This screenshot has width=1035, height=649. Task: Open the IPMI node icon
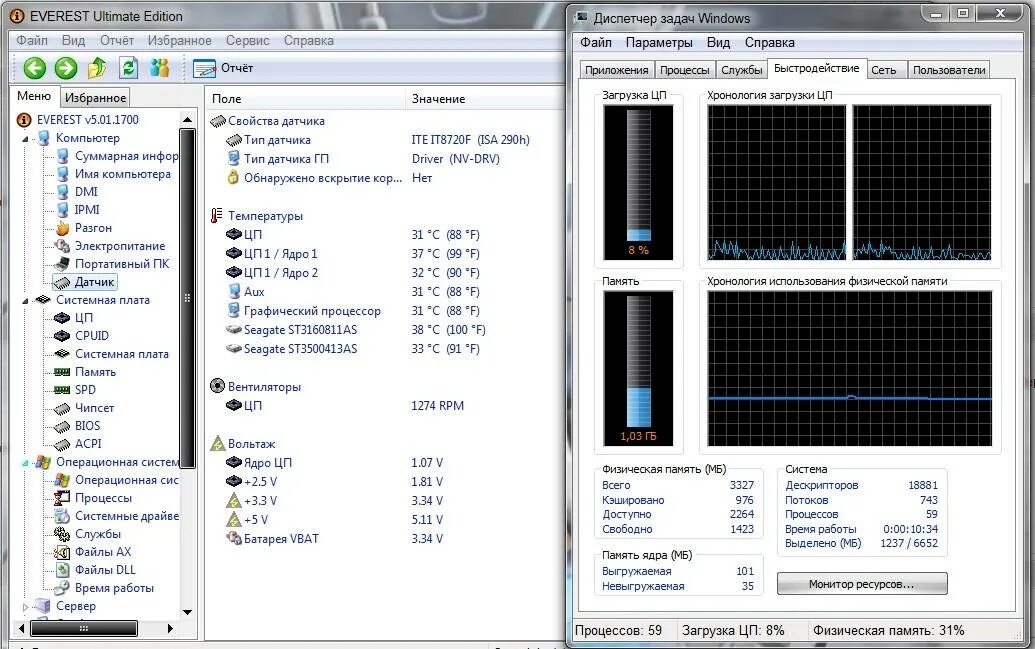[x=63, y=209]
